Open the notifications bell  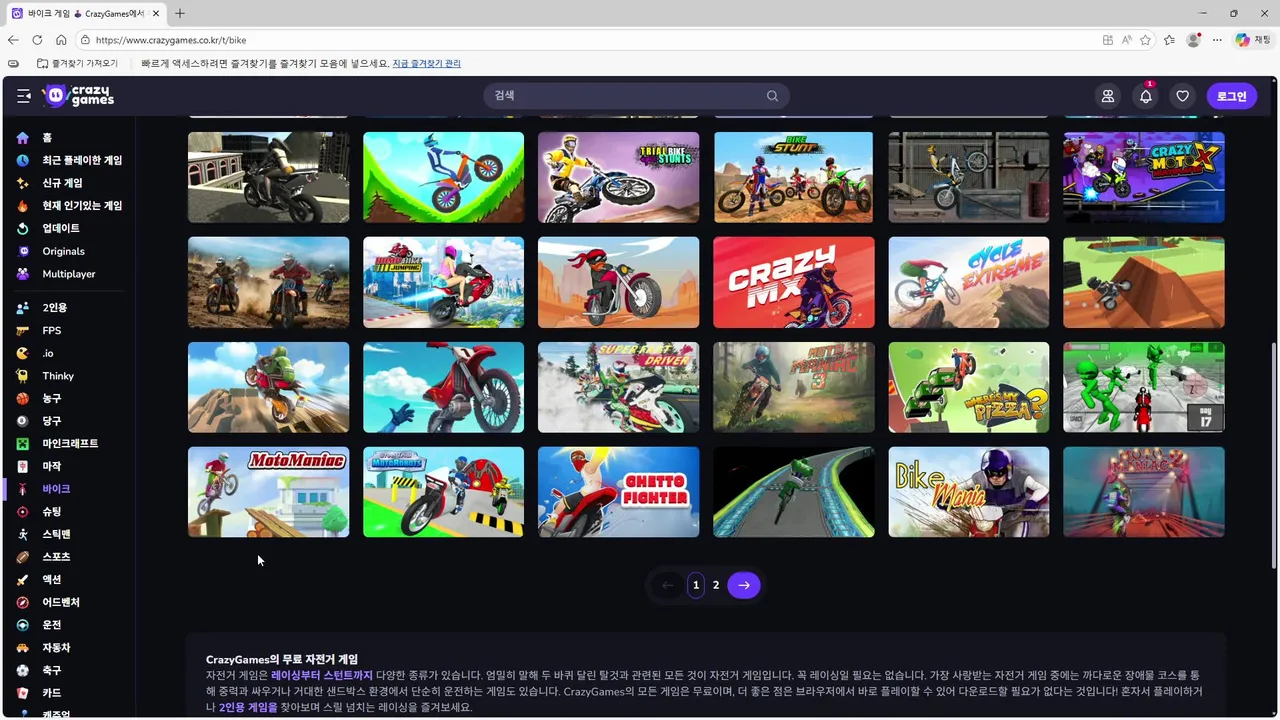tap(1146, 96)
